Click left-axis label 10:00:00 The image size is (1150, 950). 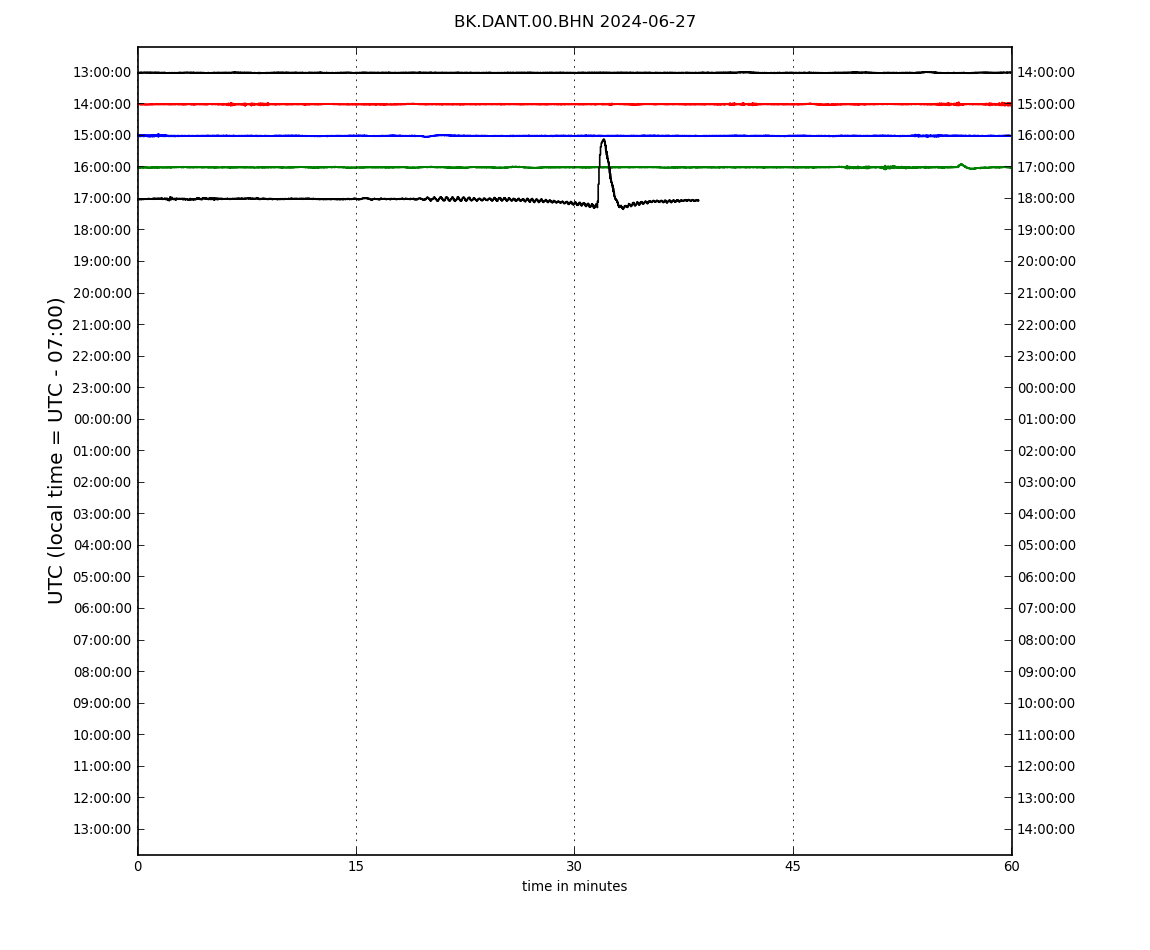pos(102,735)
